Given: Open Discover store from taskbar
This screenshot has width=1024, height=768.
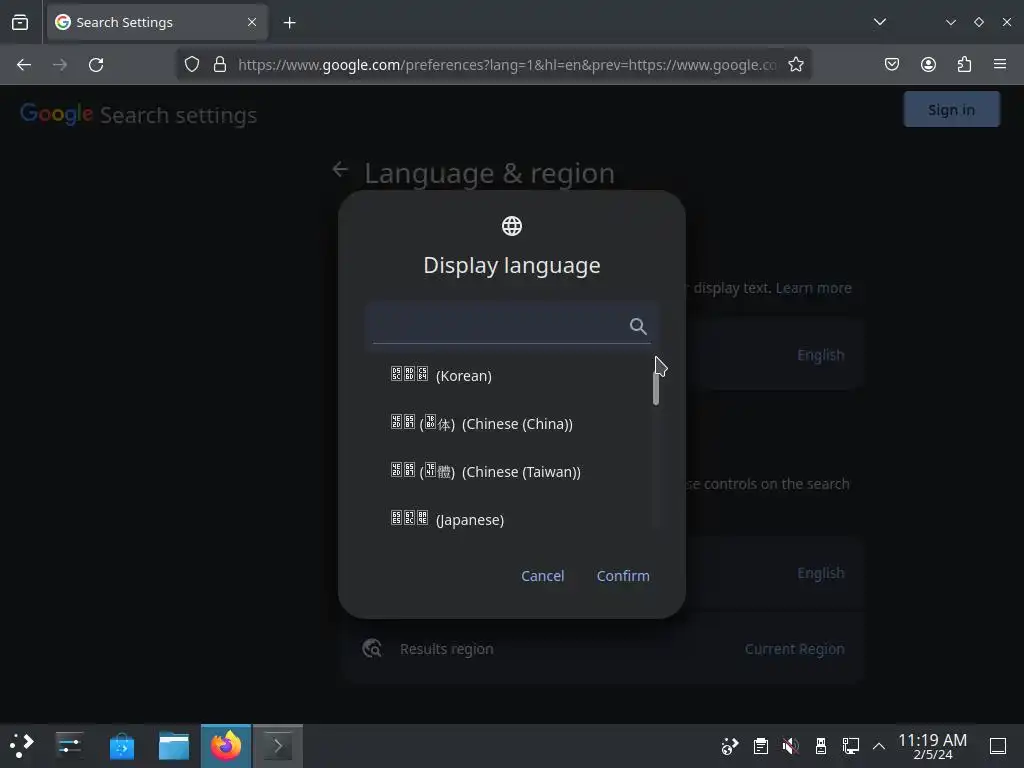Looking at the screenshot, I should point(122,746).
